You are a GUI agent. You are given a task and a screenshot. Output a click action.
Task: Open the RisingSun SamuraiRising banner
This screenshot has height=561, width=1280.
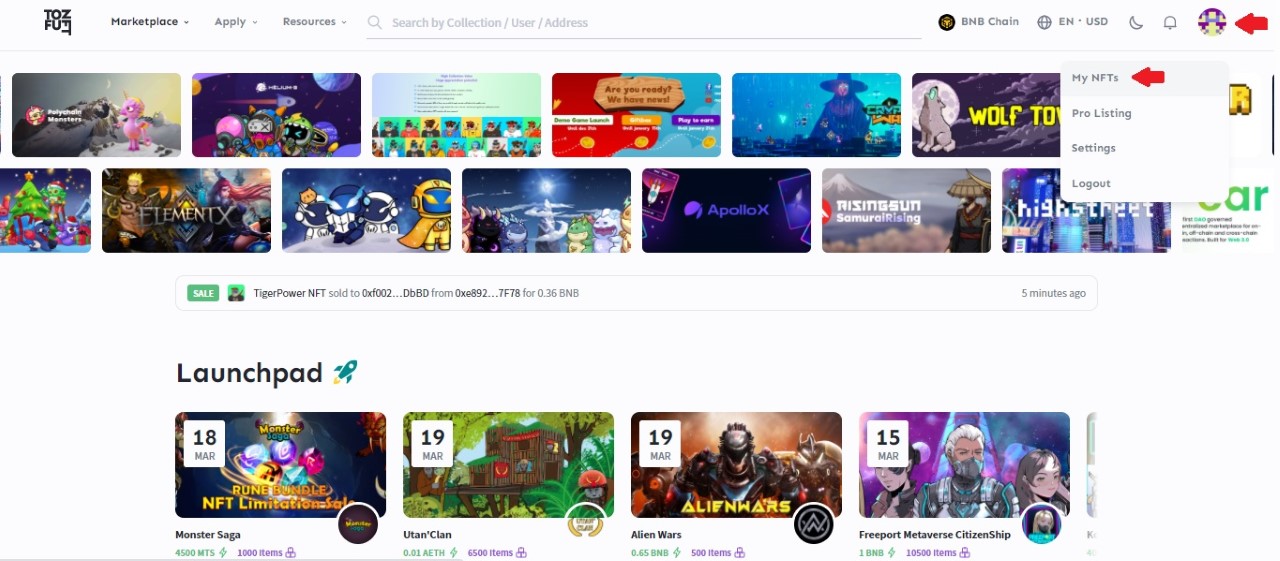pos(906,210)
